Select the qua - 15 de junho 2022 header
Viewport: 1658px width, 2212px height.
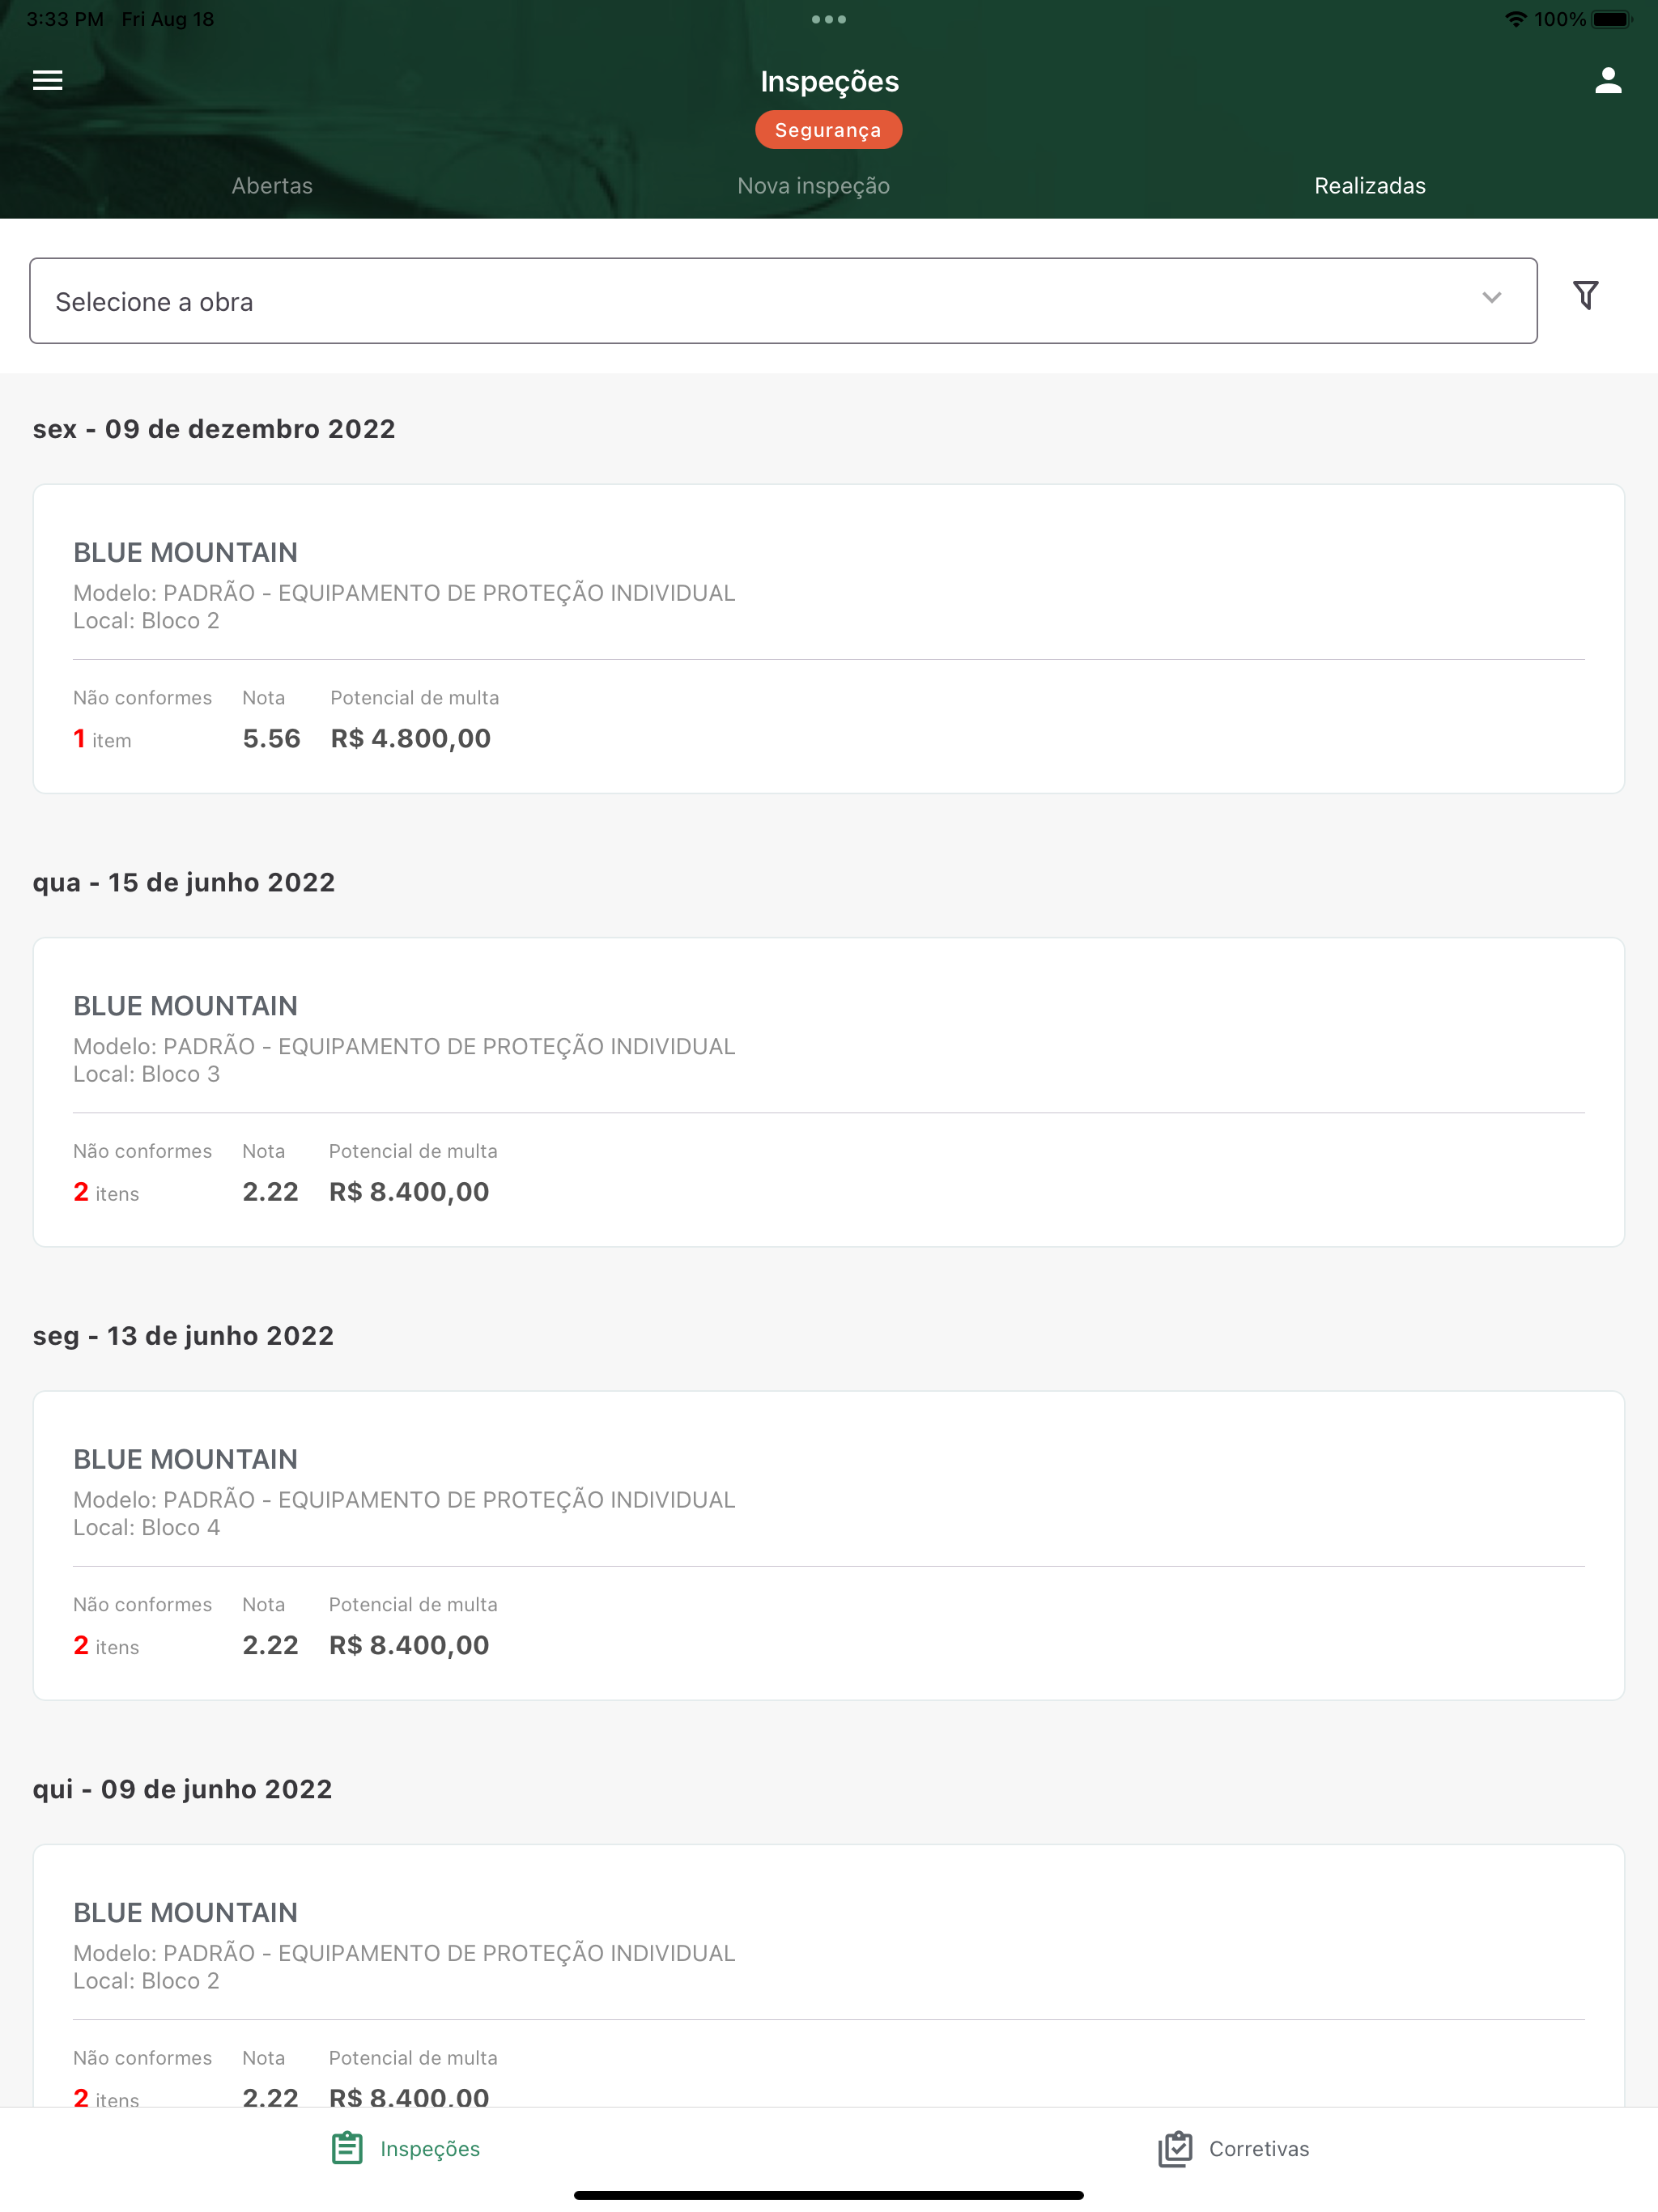pos(184,882)
